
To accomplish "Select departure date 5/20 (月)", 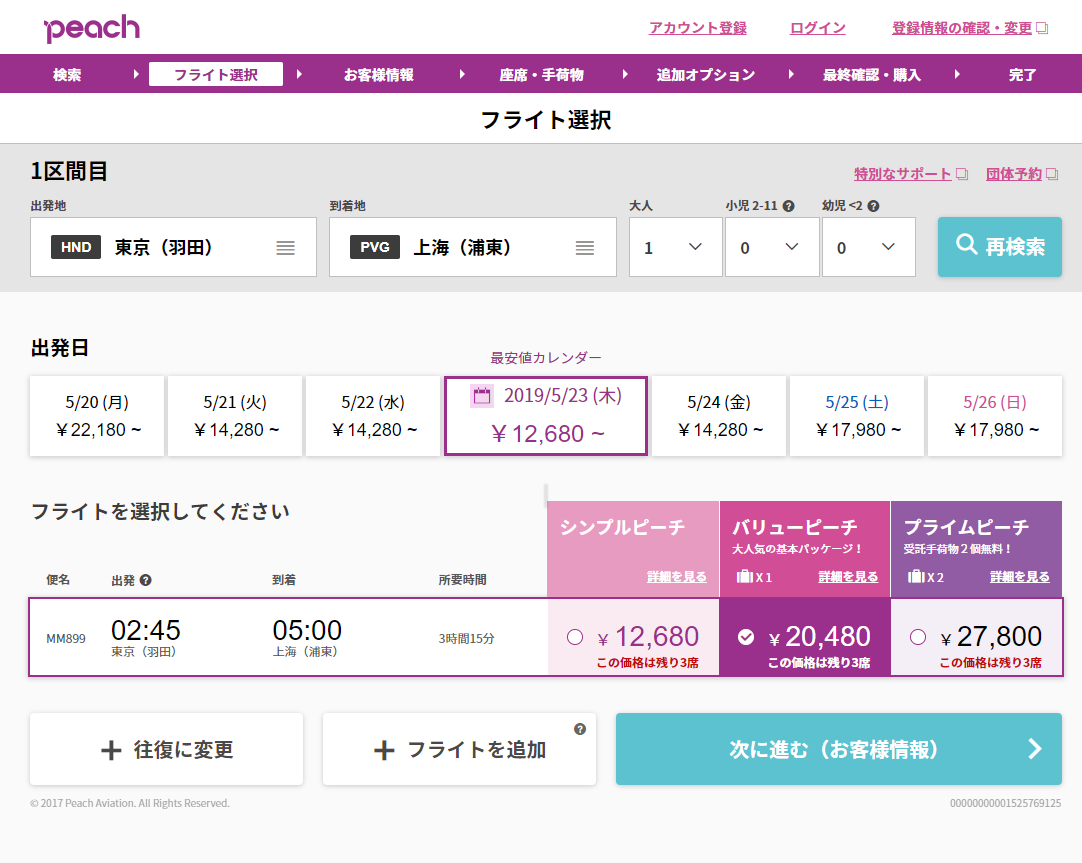I will click(x=97, y=416).
